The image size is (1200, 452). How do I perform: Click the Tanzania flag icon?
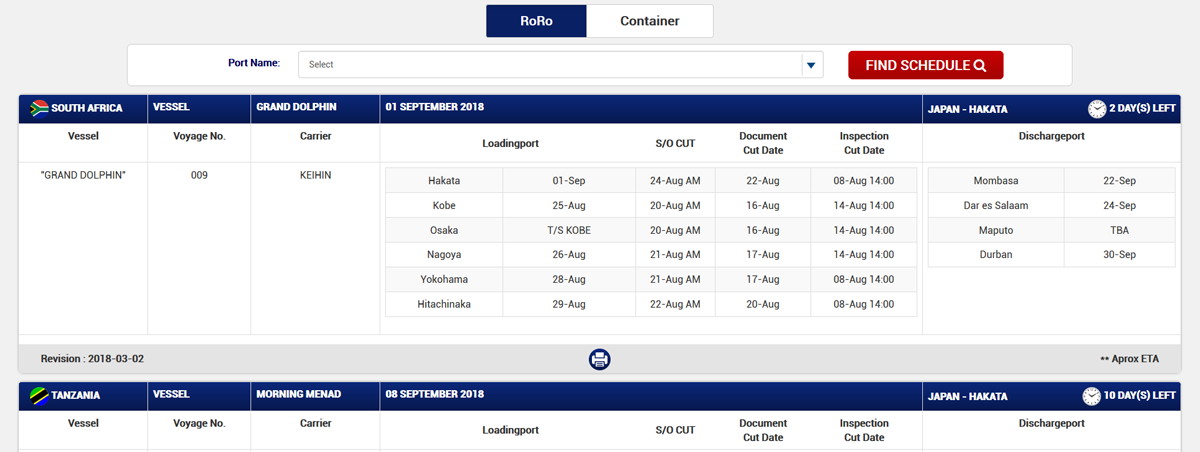[40, 395]
